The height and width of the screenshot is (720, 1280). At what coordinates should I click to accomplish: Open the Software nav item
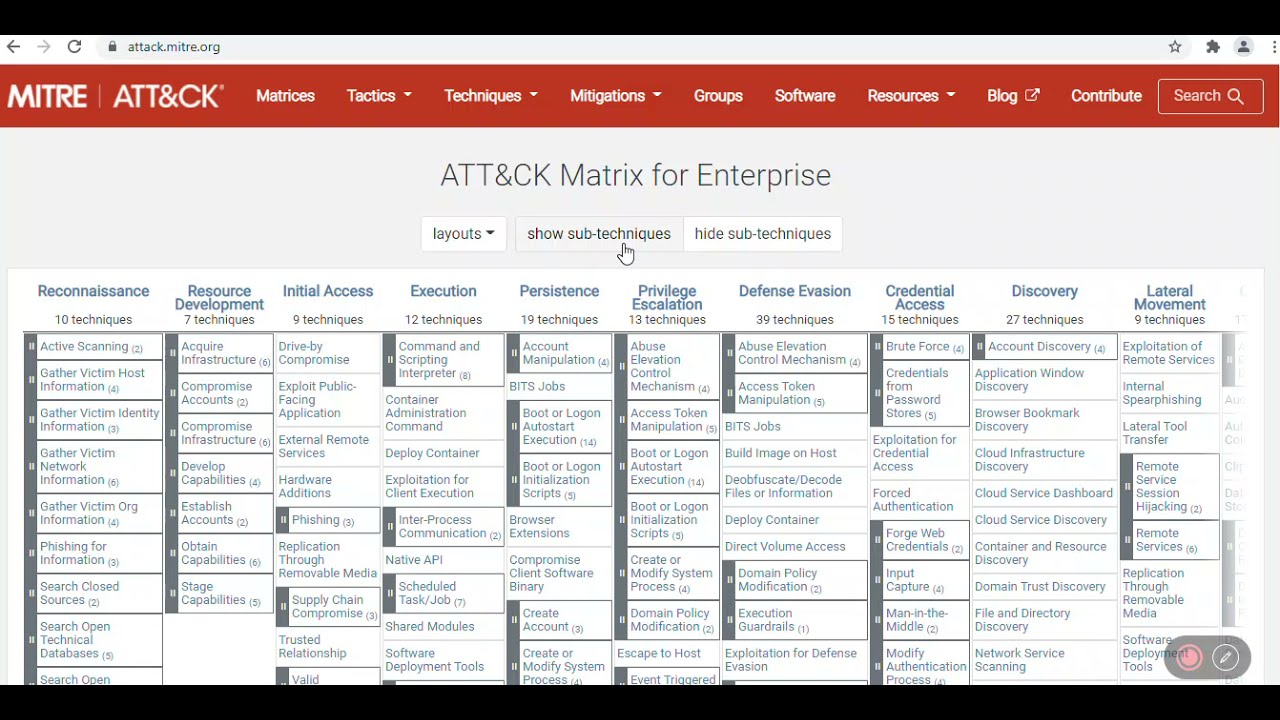[805, 96]
